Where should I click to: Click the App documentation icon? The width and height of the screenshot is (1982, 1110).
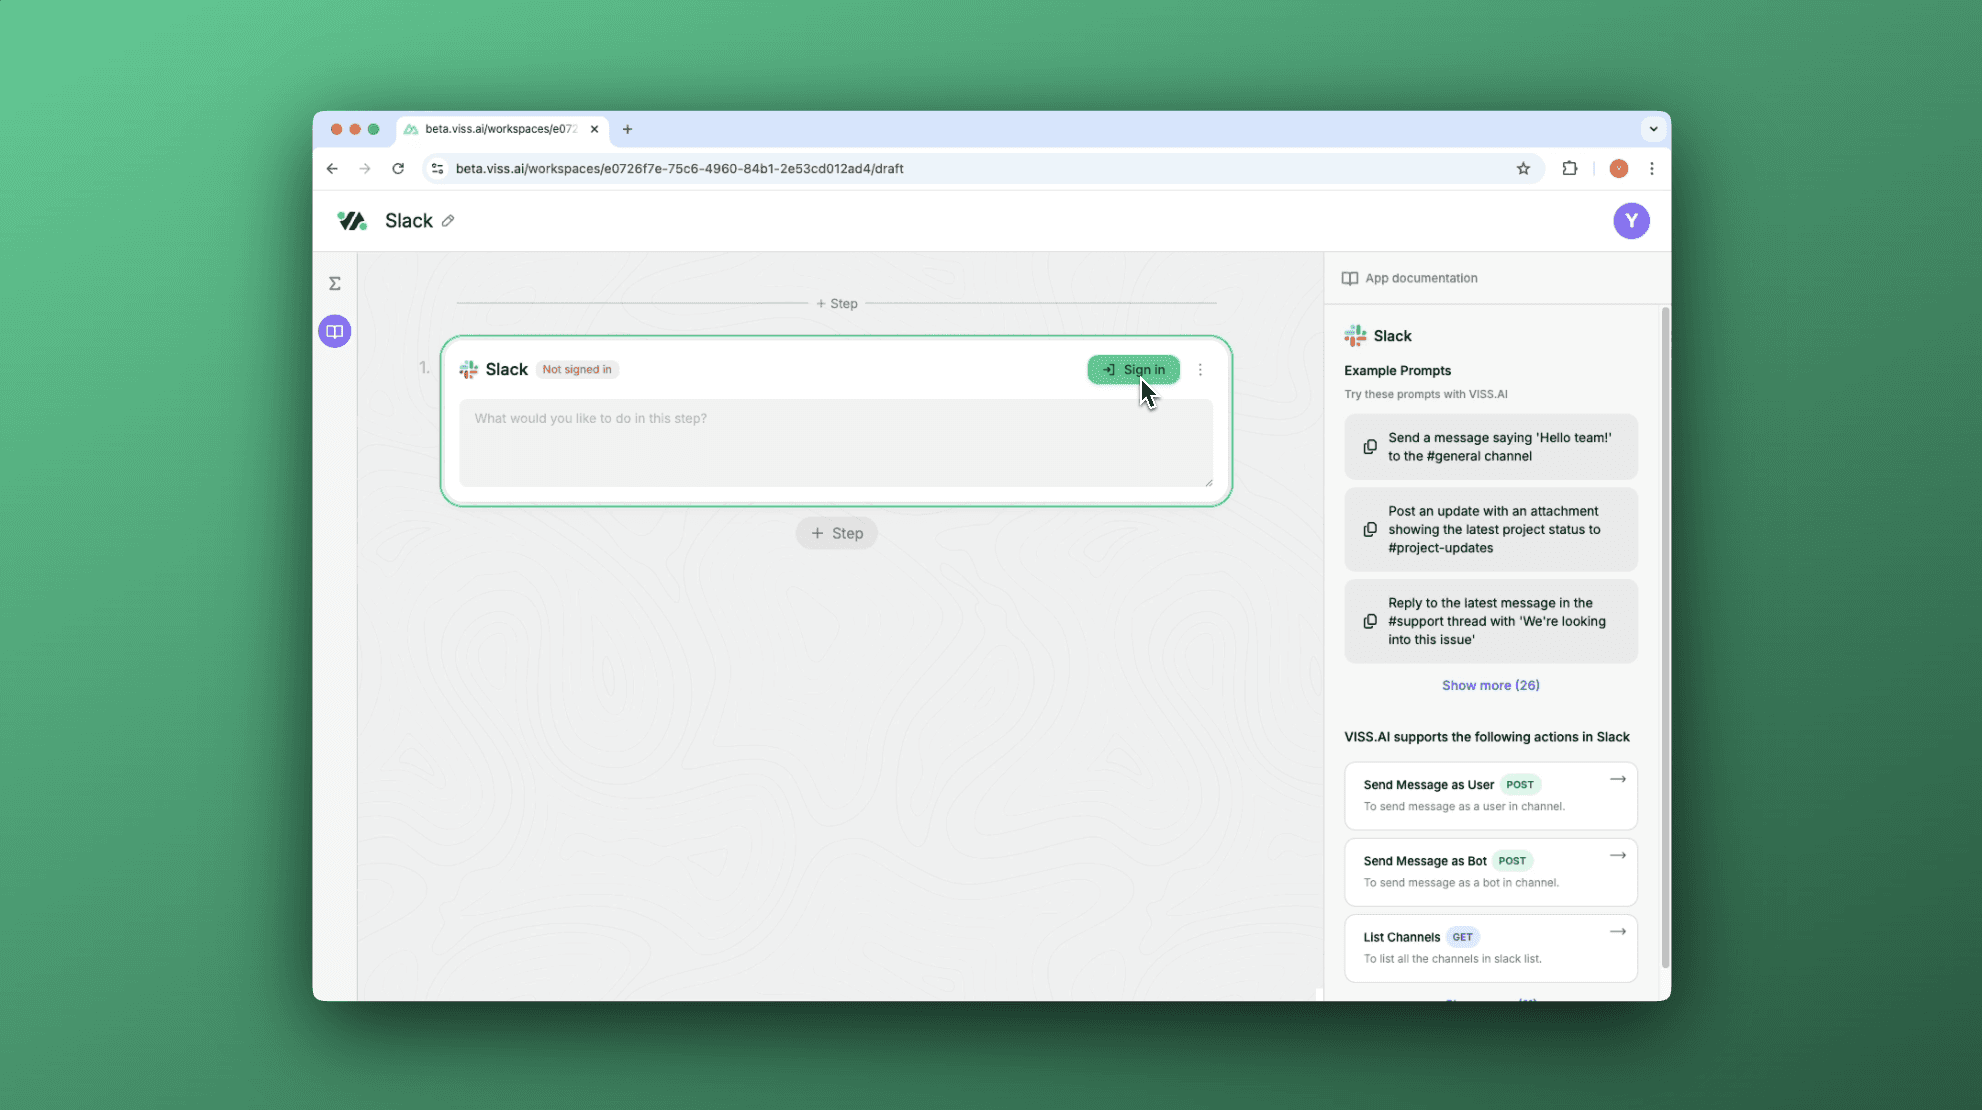1350,278
